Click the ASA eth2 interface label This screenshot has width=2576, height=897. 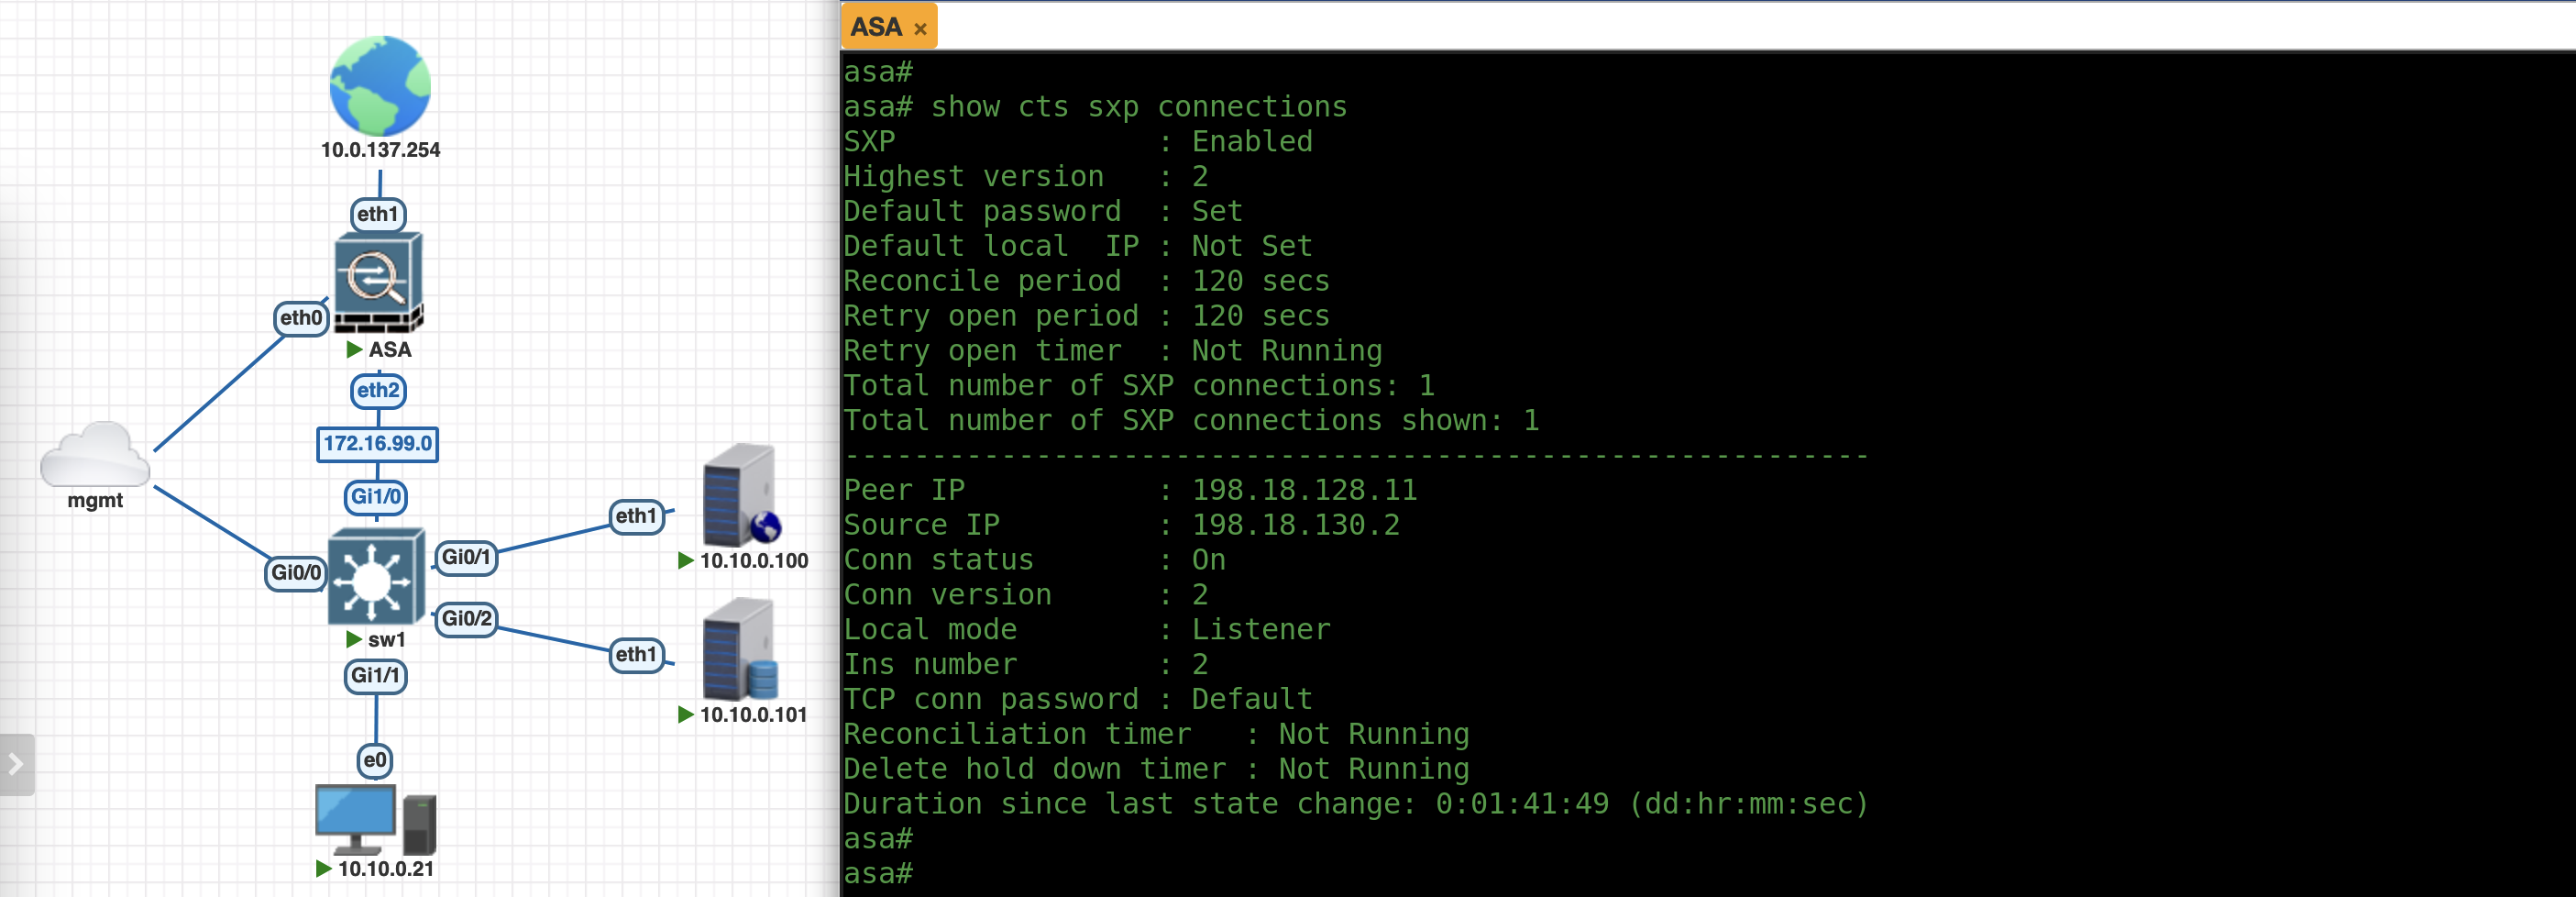377,390
